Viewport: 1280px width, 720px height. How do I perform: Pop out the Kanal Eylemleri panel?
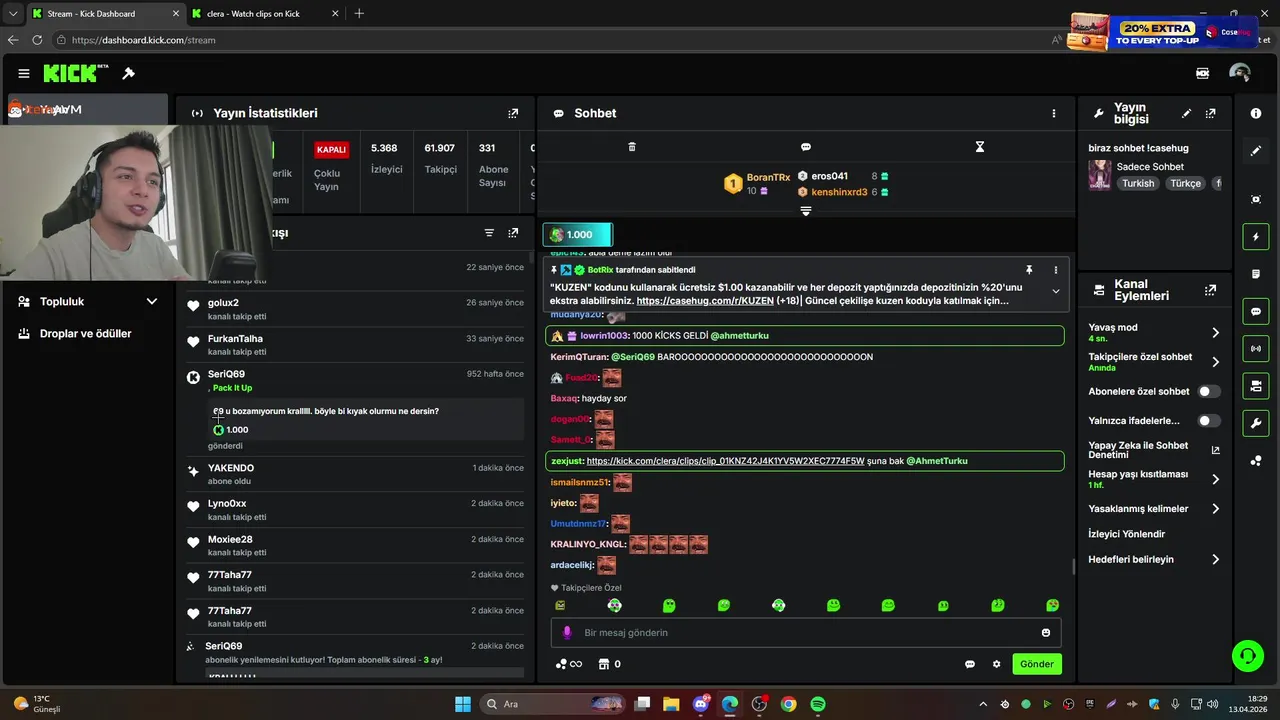coord(1211,290)
